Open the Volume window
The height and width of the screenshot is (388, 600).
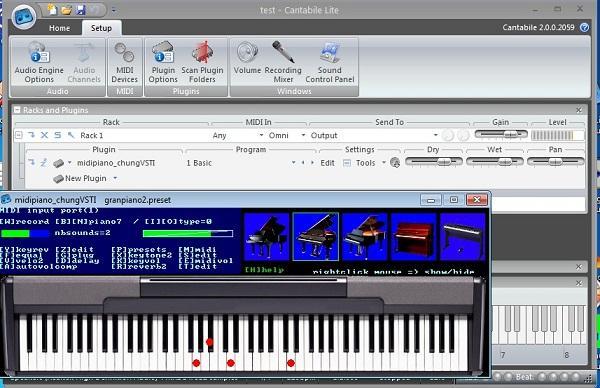tap(247, 58)
